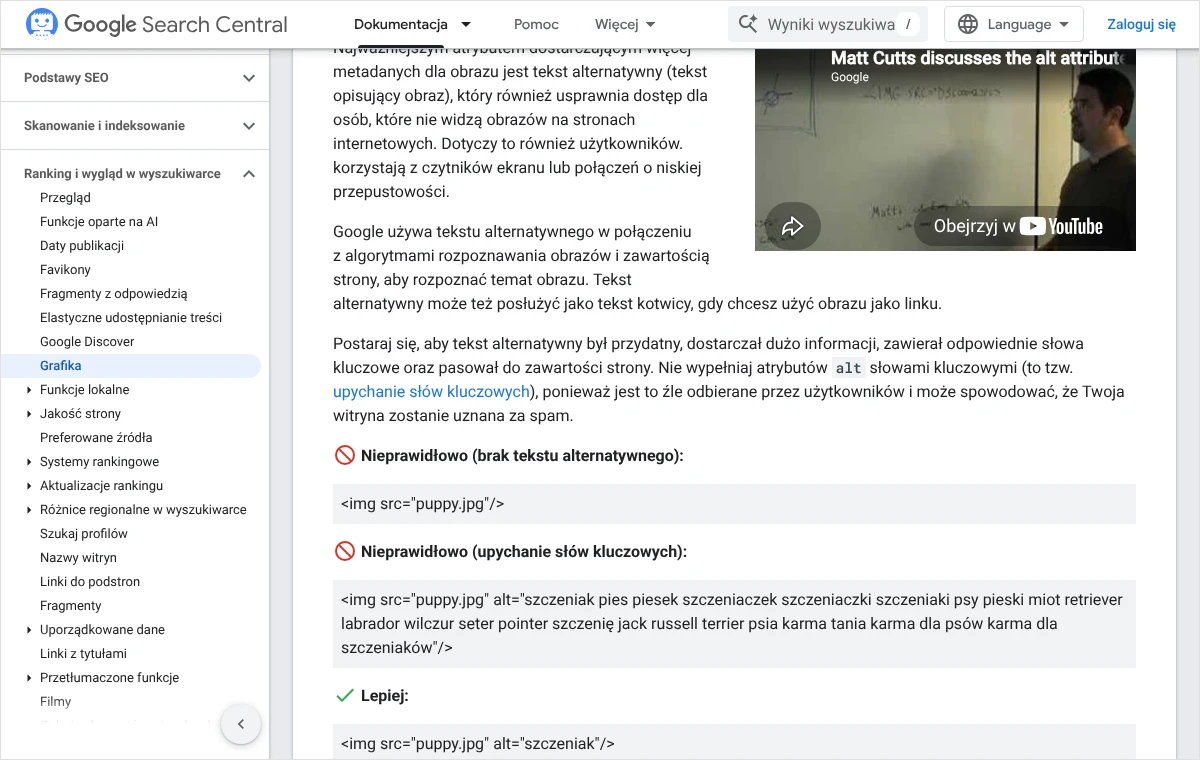1200x760 pixels.
Task: Expand Funkcje lokalne tree arrow
Action: (29, 390)
